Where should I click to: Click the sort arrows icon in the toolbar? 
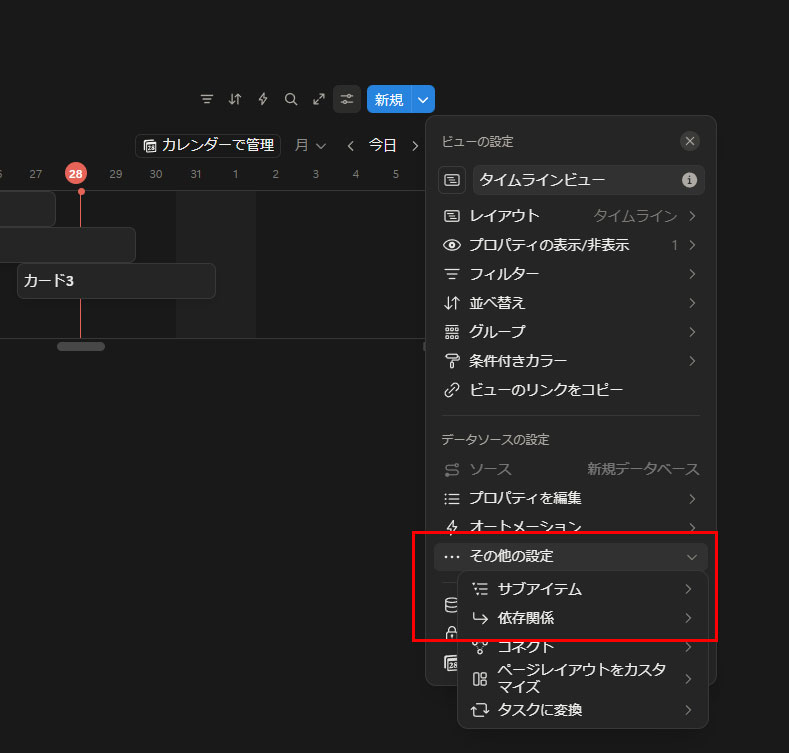[x=235, y=99]
